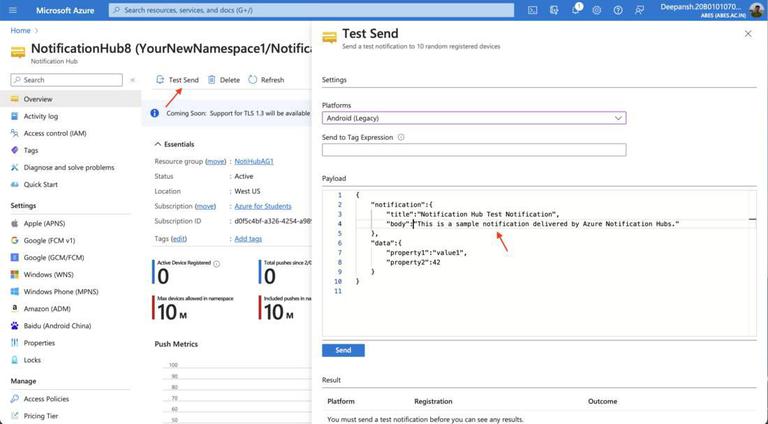Click the Google (FCM v1) icon
Viewport: 768px width, 424px height.
pos(15,240)
